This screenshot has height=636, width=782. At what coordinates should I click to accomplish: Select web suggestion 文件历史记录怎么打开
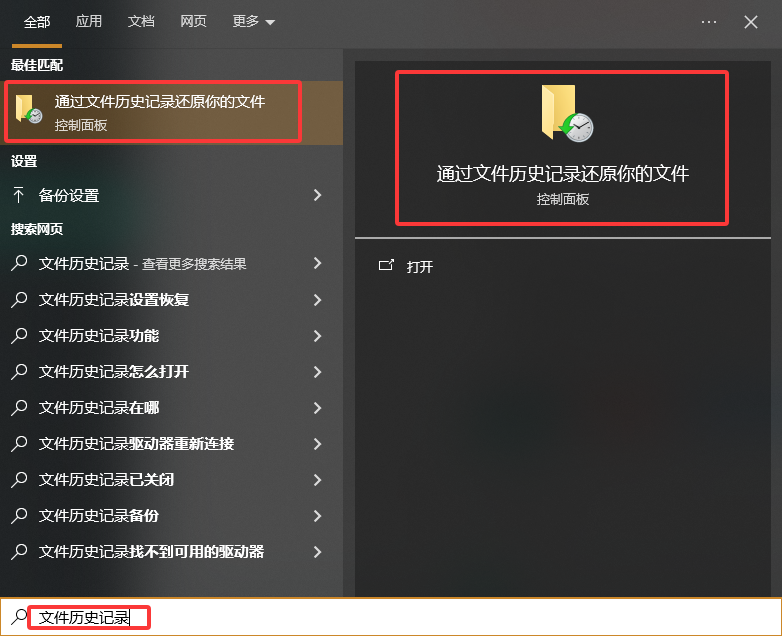(172, 372)
